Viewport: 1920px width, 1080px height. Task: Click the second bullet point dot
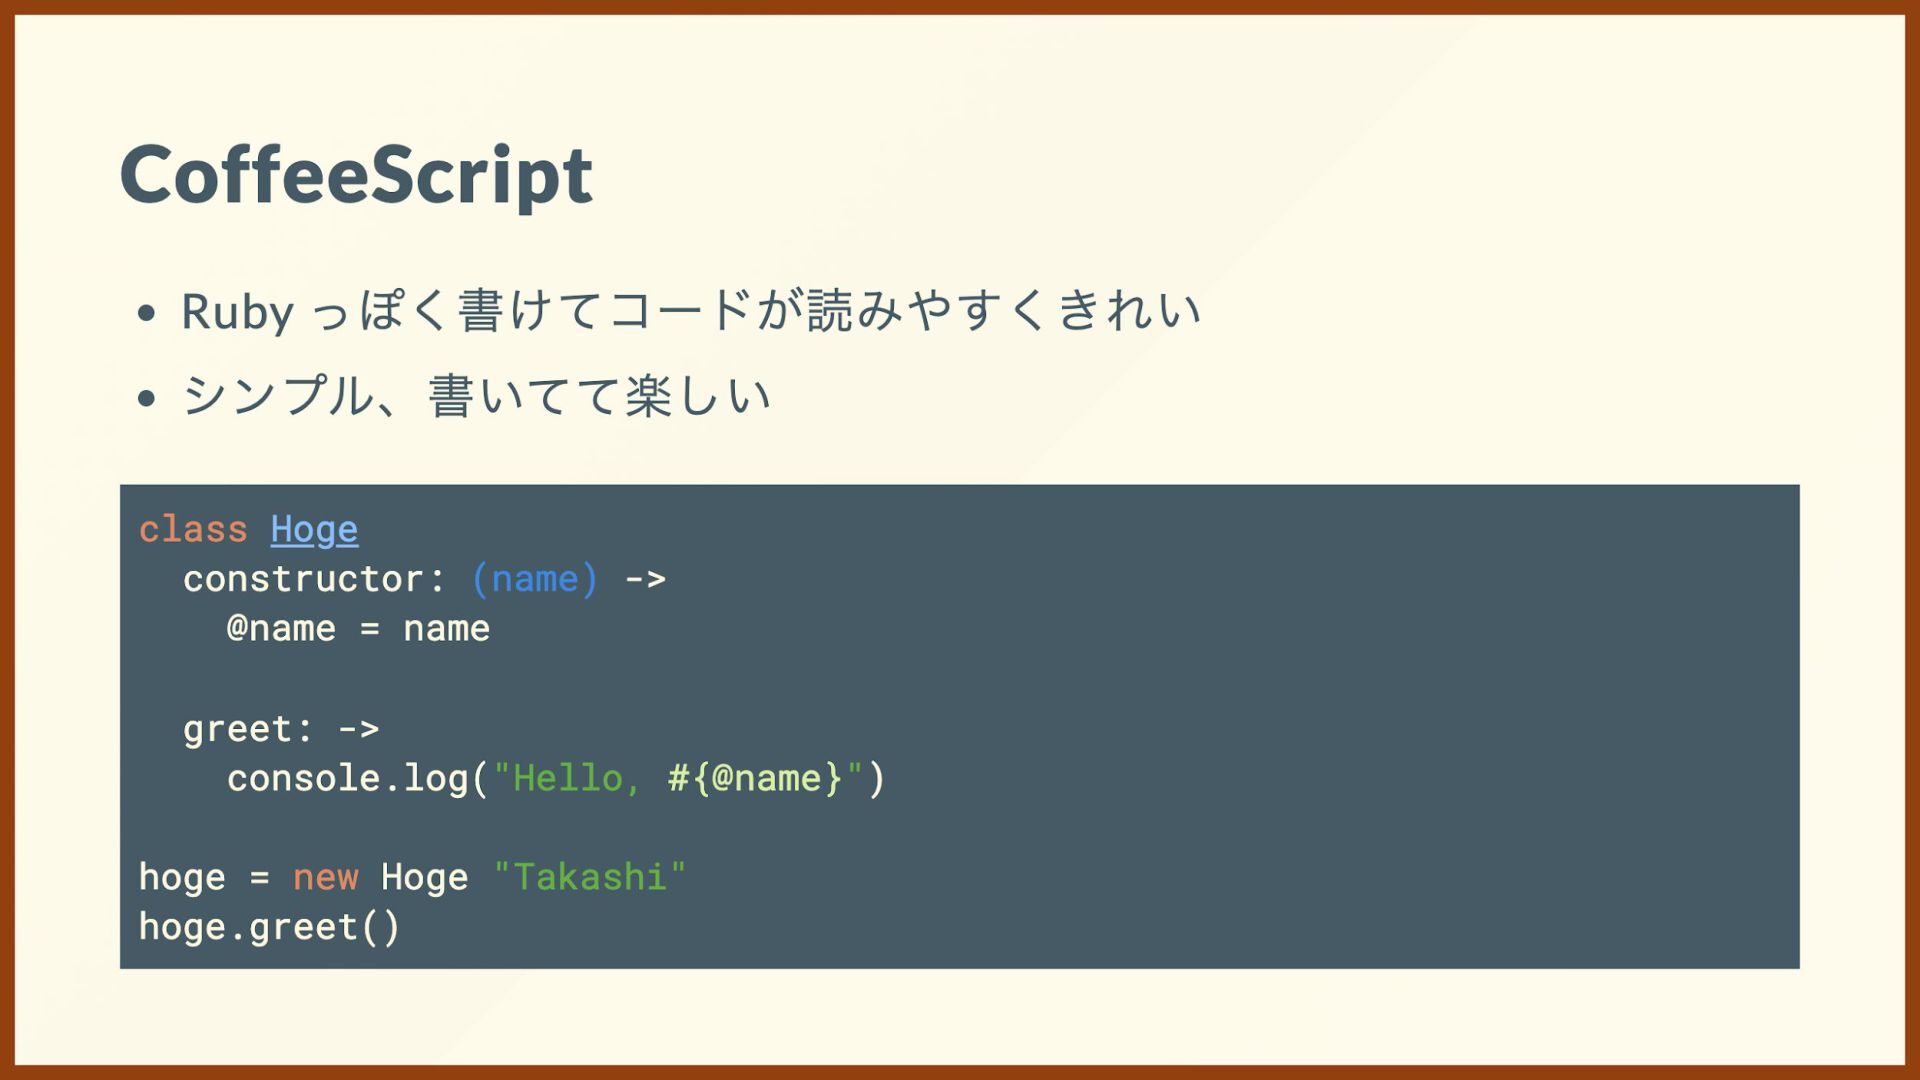pyautogui.click(x=147, y=399)
